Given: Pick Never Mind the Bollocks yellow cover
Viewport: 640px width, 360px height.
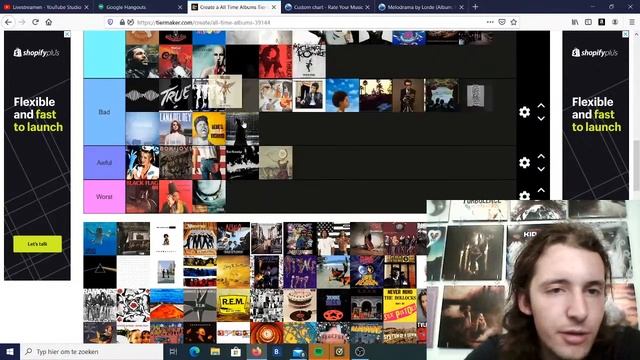Looking at the screenshot, I should tap(400, 305).
